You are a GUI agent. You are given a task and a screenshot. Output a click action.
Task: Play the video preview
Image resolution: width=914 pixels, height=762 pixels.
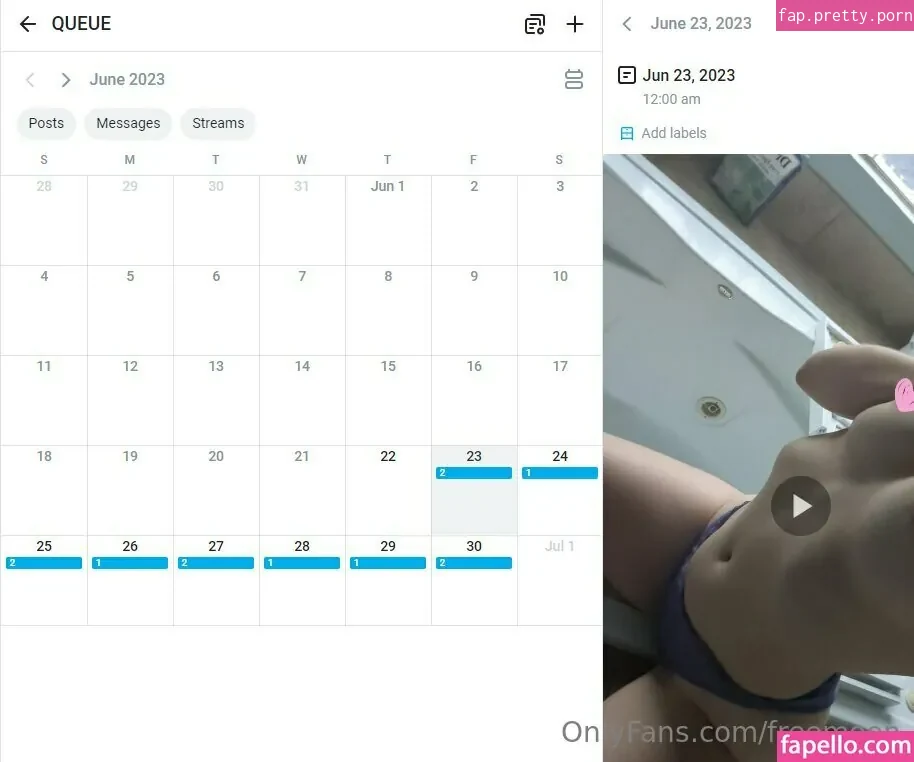coord(800,506)
